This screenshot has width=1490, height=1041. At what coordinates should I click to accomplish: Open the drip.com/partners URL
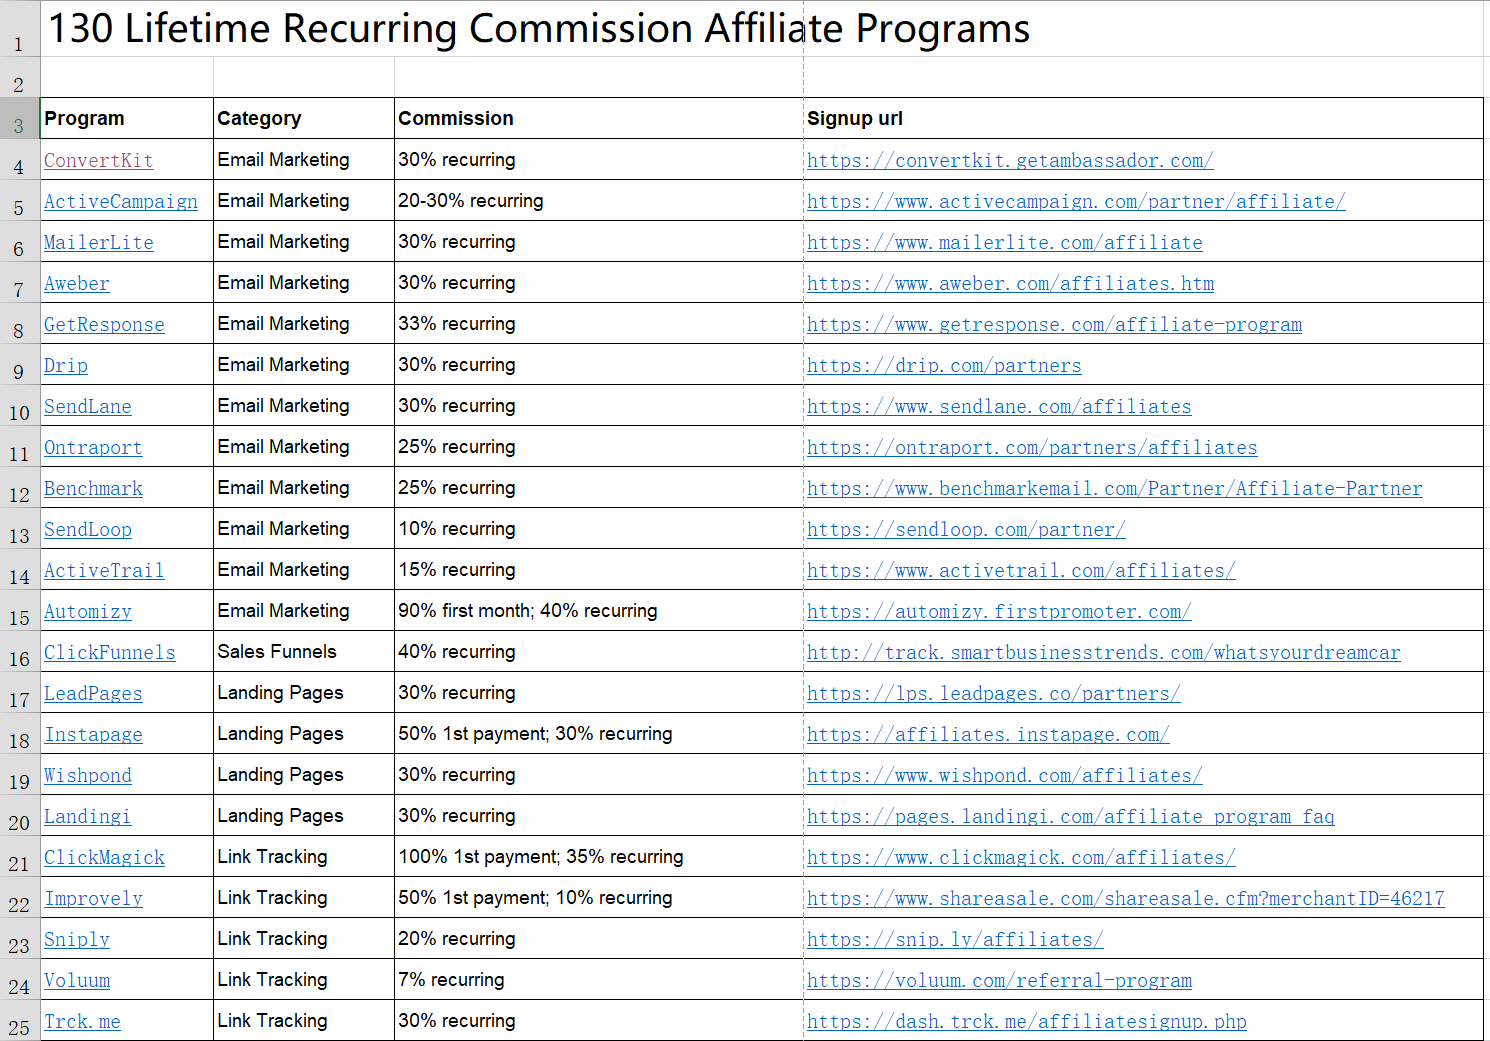(944, 365)
